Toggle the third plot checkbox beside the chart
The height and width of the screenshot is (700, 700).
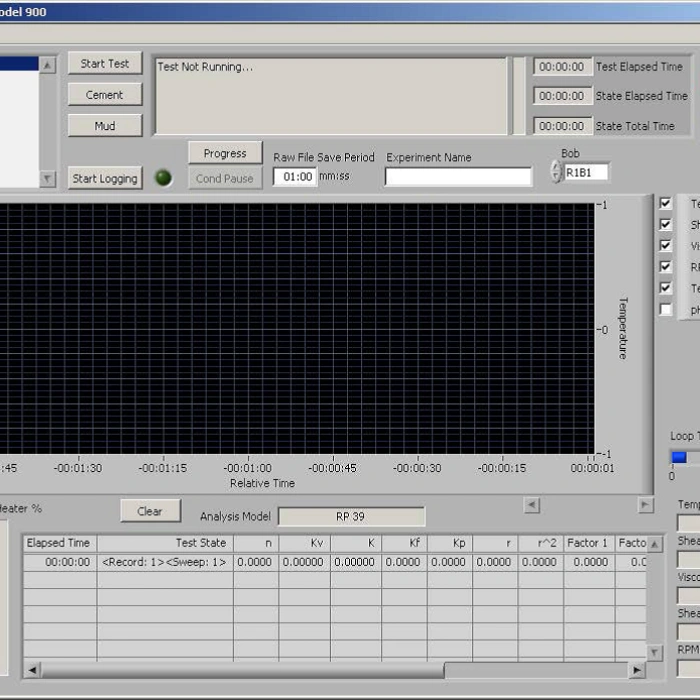point(665,246)
